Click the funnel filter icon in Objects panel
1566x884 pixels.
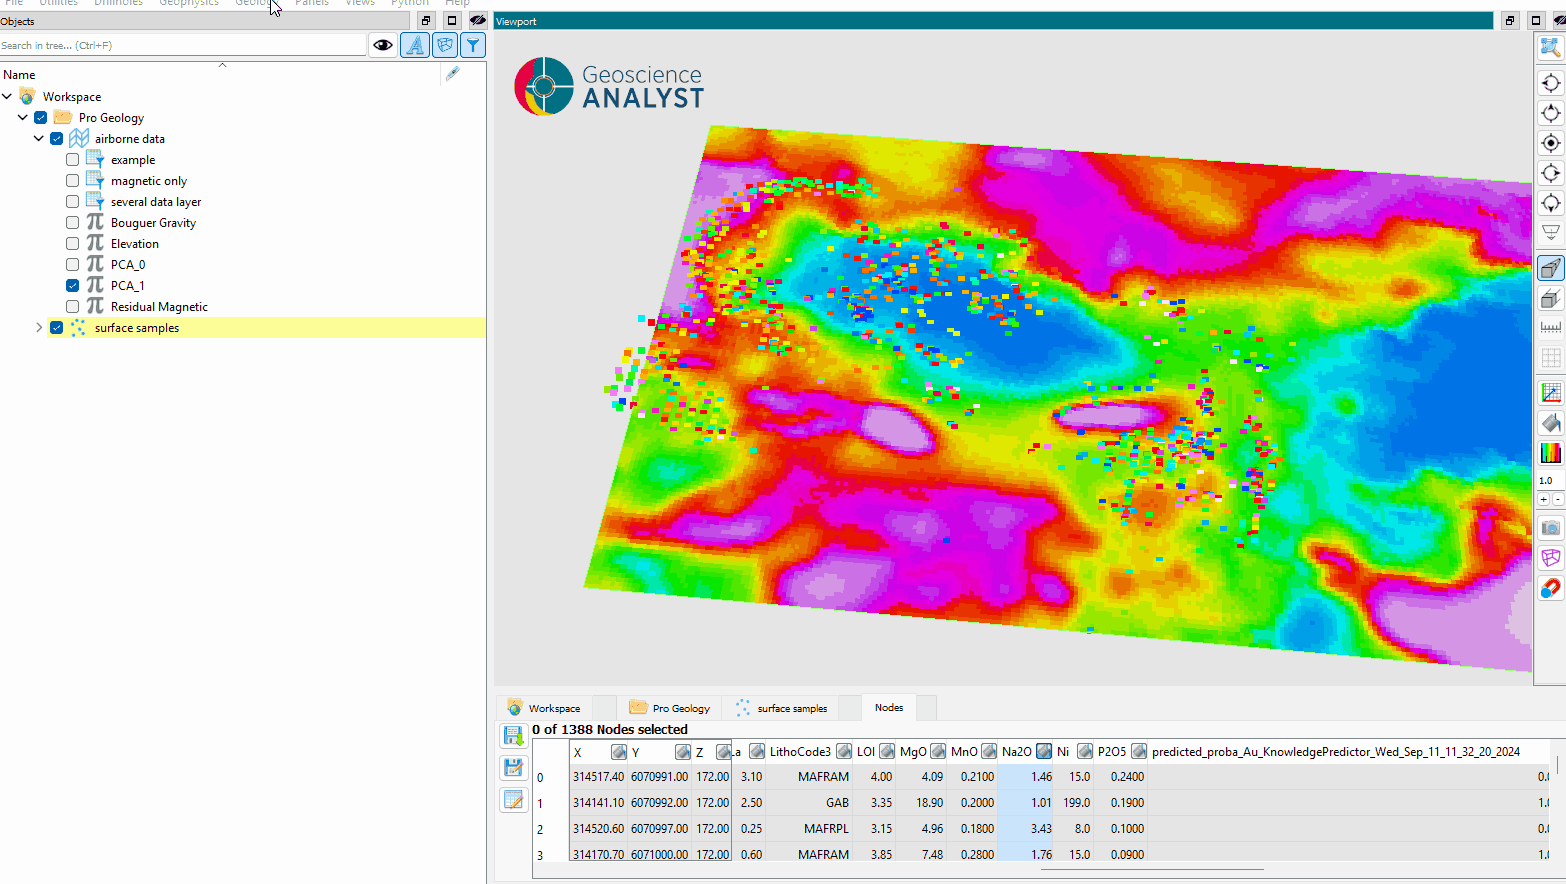[x=473, y=45]
